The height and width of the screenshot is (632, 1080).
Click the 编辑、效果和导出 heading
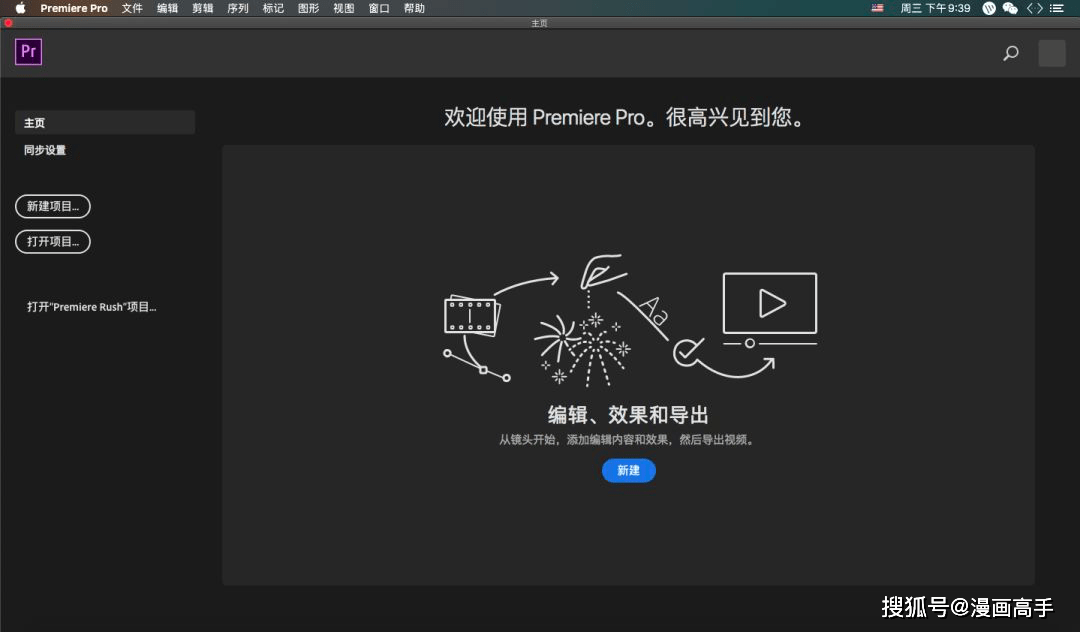(x=628, y=415)
